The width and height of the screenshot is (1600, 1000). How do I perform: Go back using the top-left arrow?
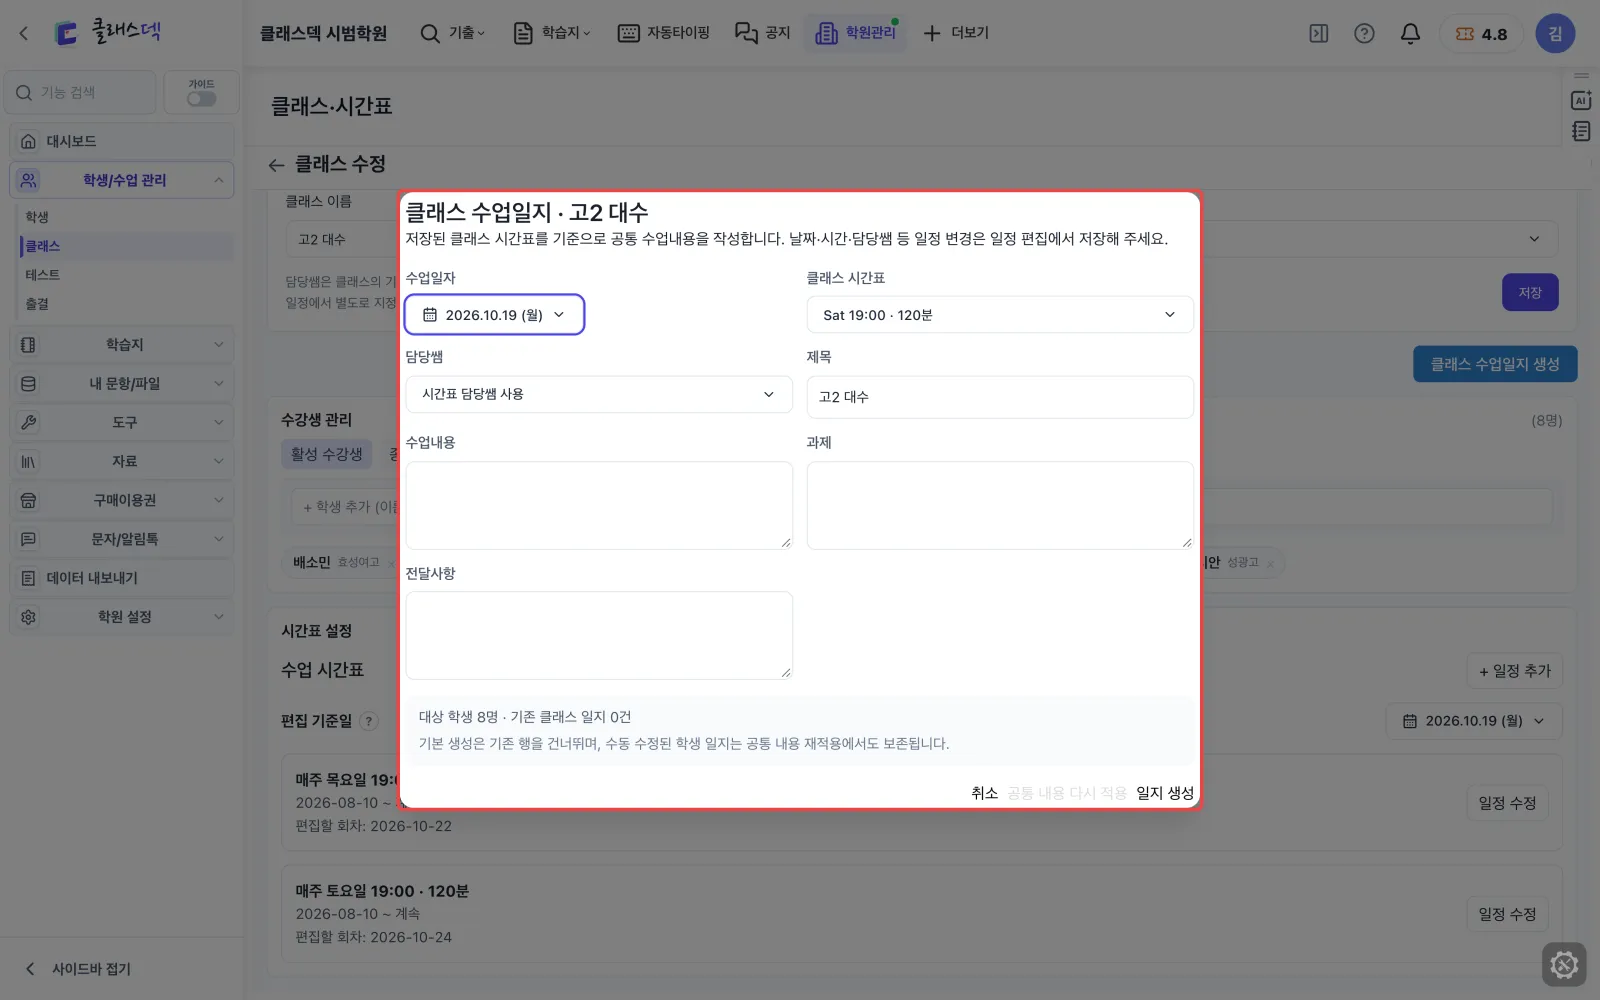coord(24,34)
